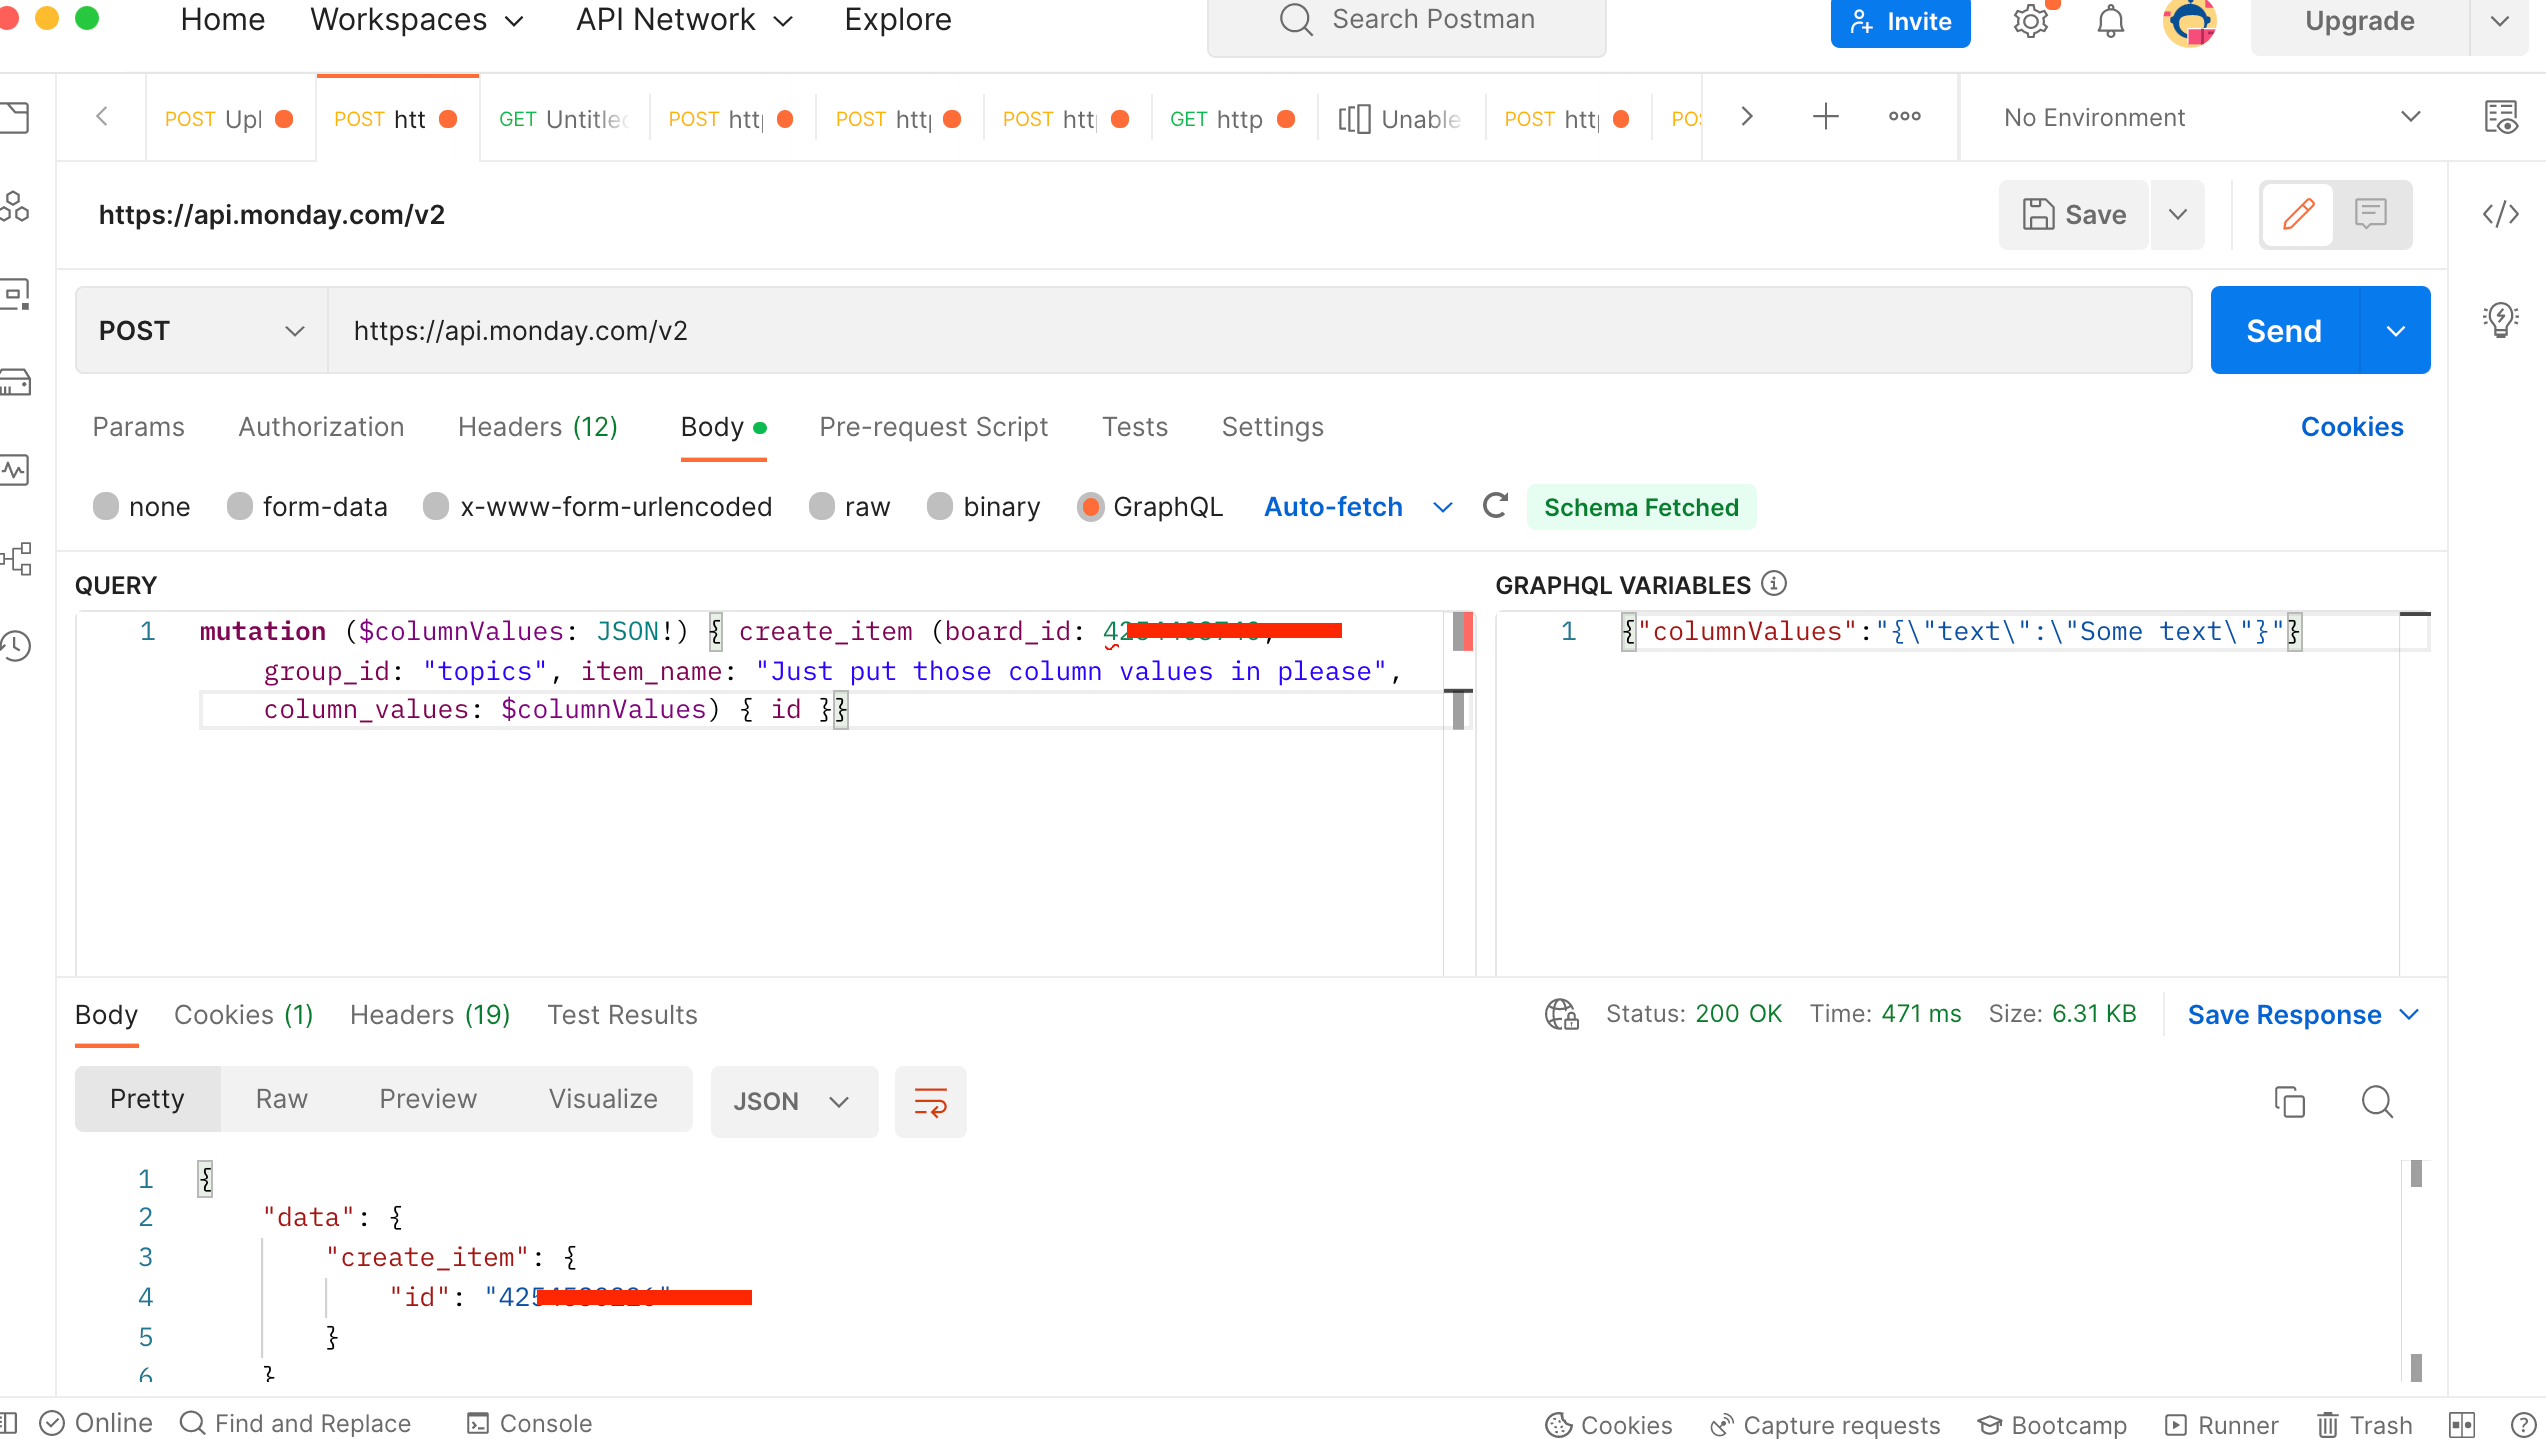Click the Search Postman field
Image resolution: width=2546 pixels, height=1439 pixels.
point(1406,22)
